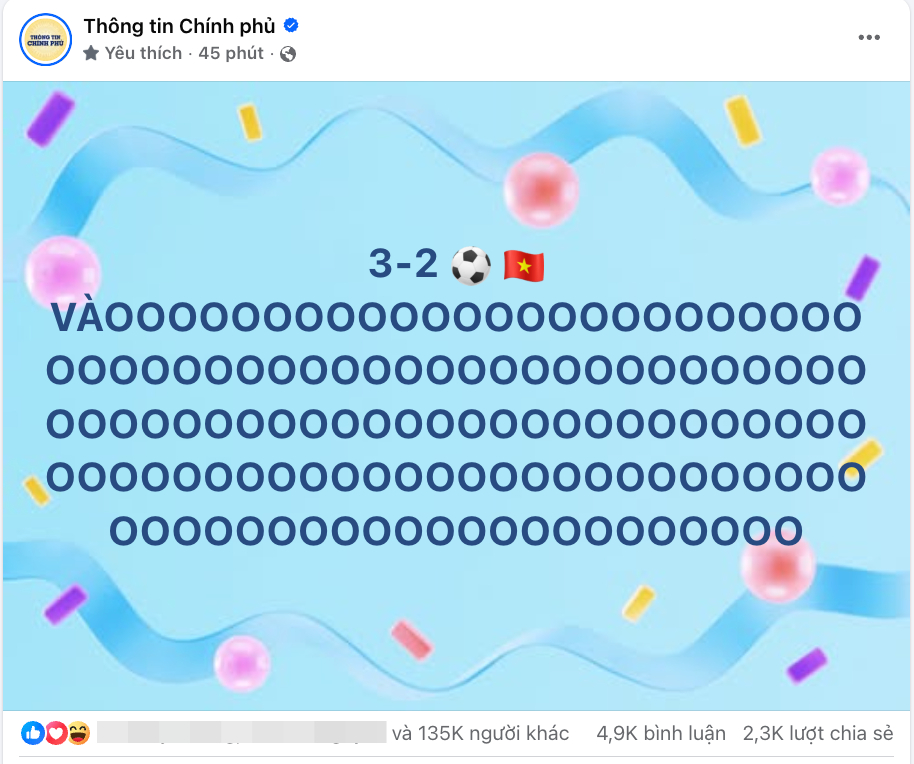Click the Yêu thích favorites label

[x=143, y=53]
